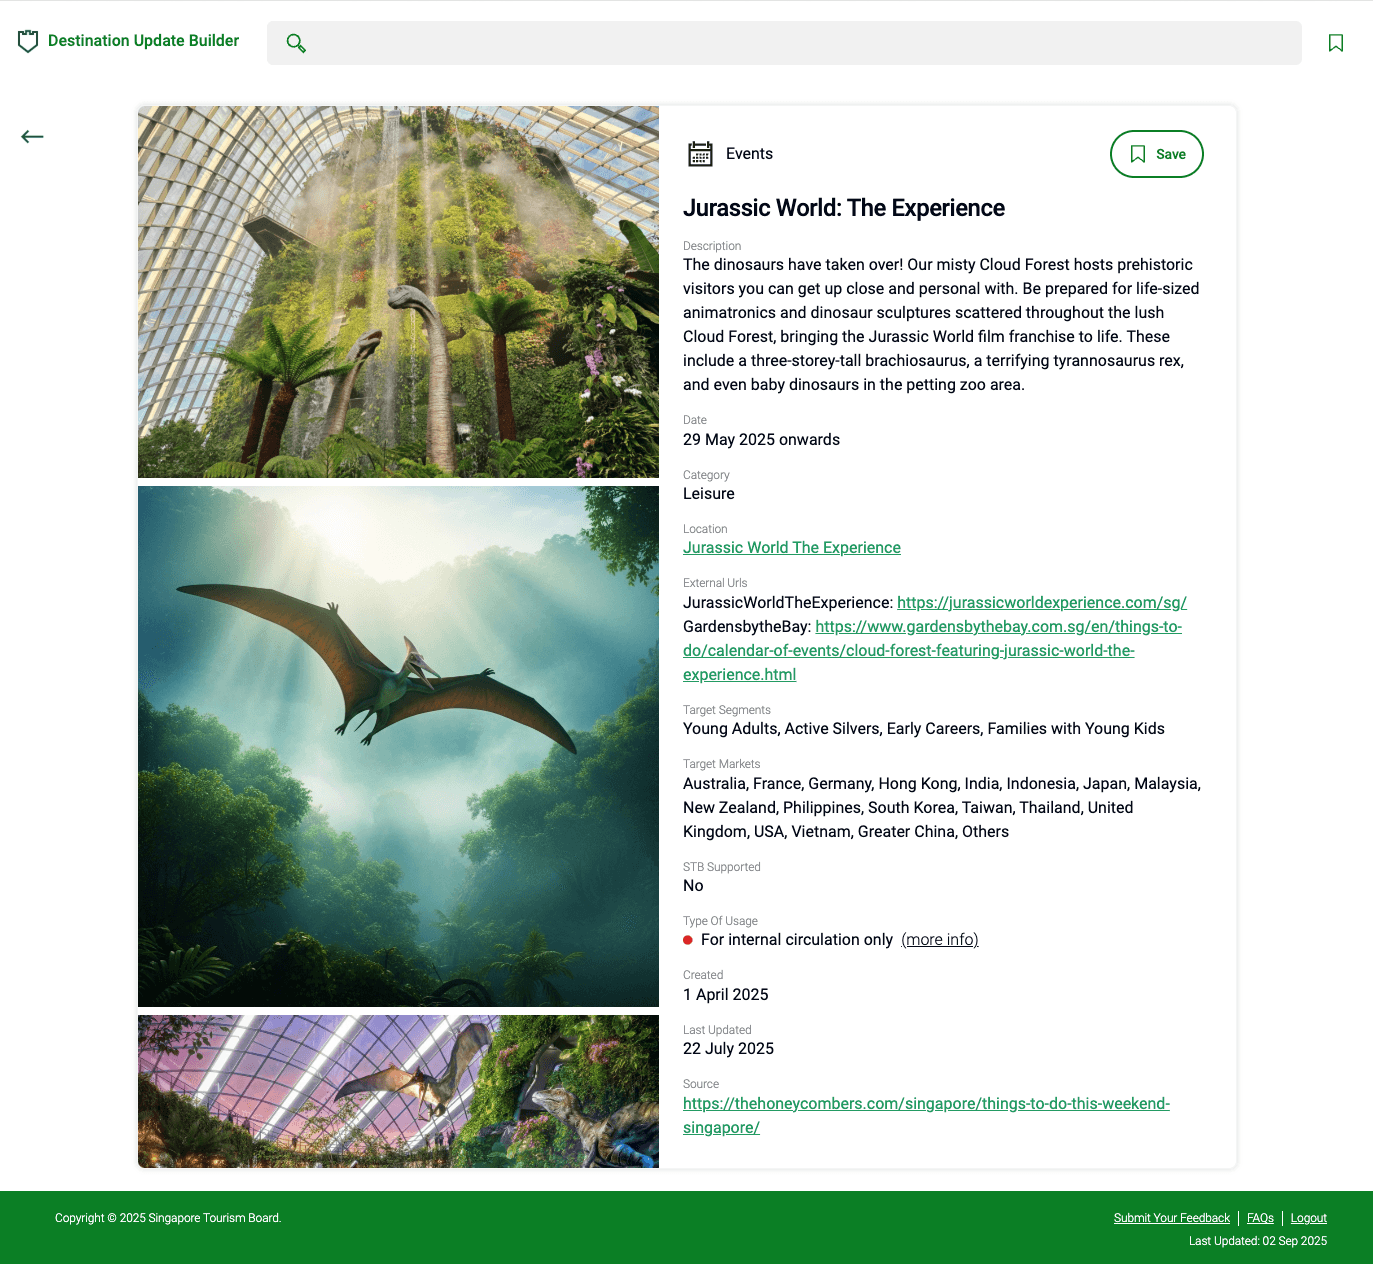This screenshot has height=1264, width=1373.
Task: Click (more info) beside internal circulation note
Action: tap(939, 940)
